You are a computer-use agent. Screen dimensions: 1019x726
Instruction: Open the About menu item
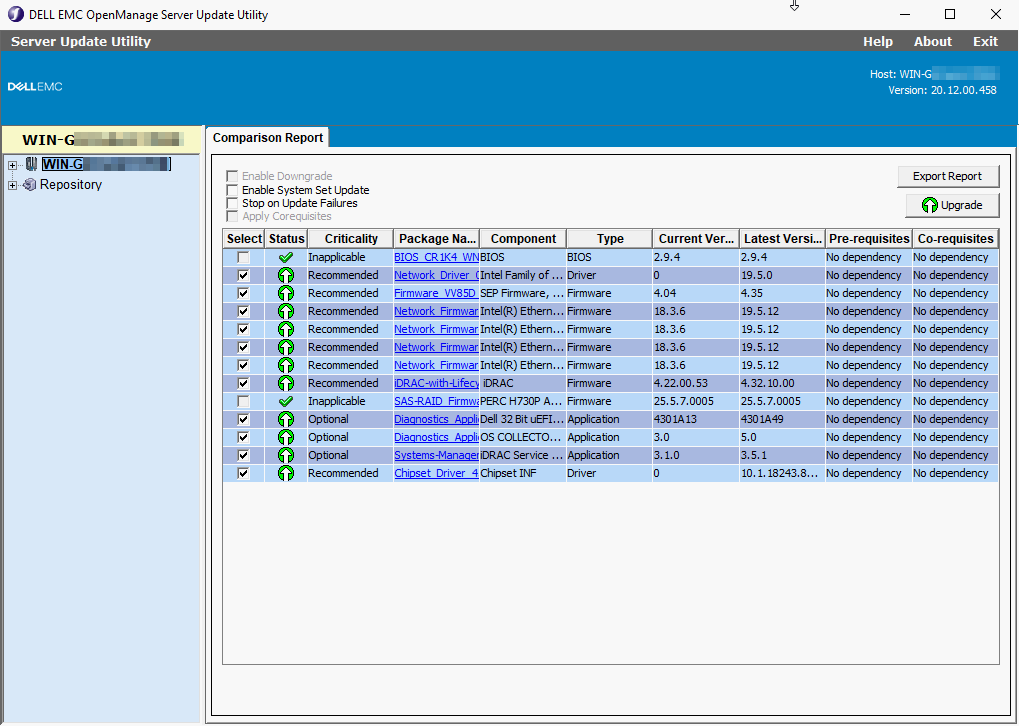[x=932, y=42]
